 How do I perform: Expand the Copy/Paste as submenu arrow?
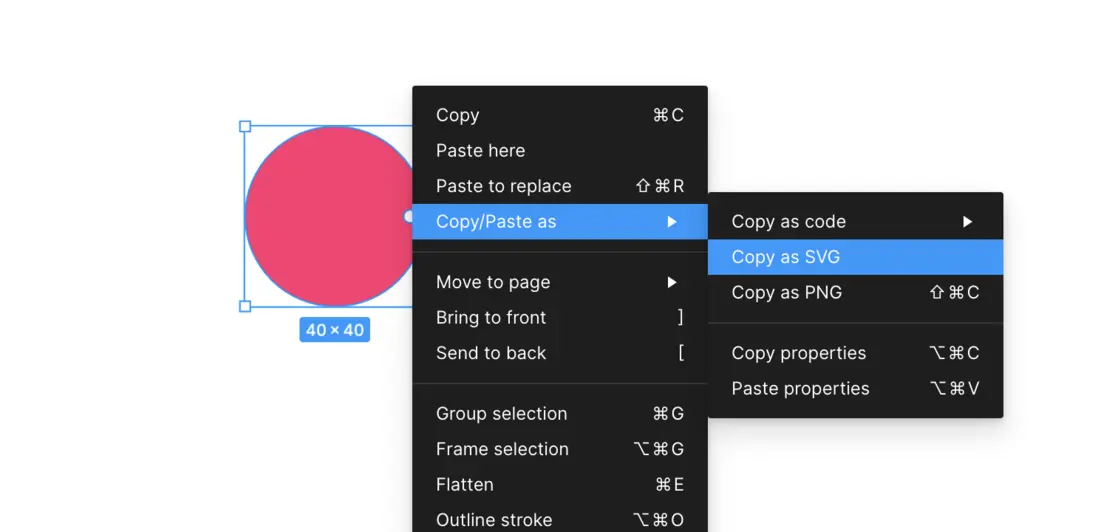(672, 222)
